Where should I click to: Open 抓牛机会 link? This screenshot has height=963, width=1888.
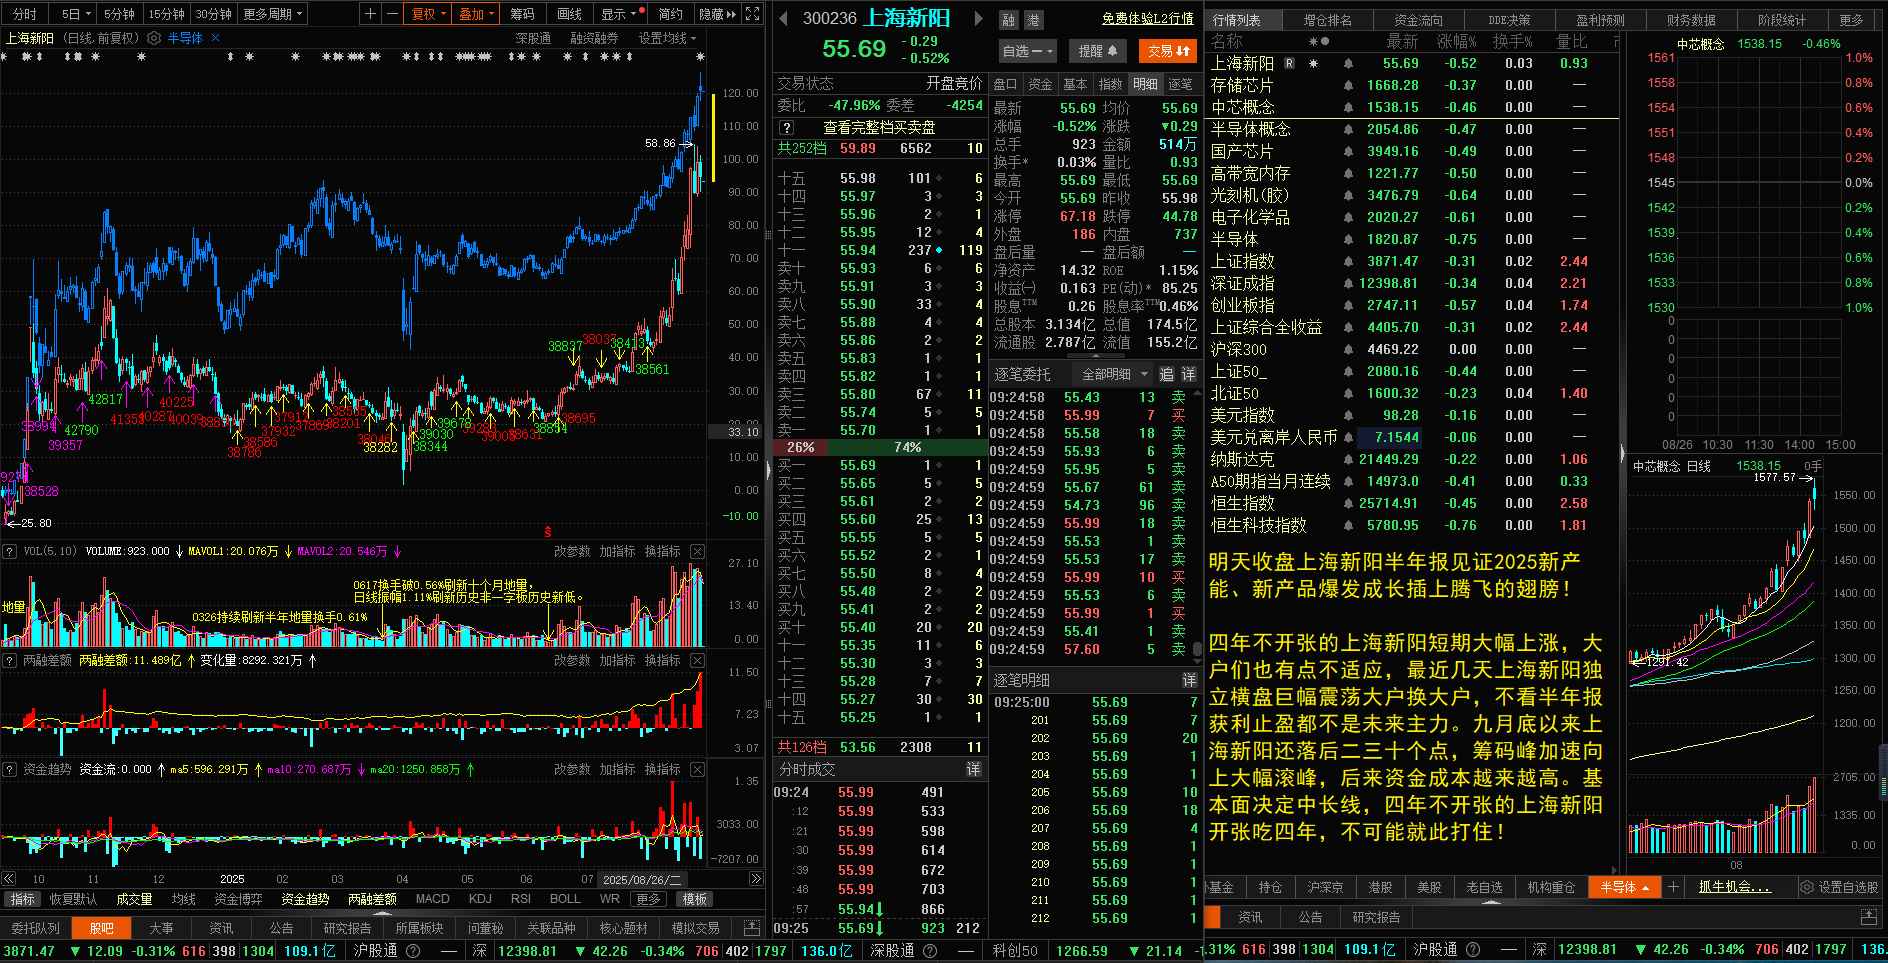click(x=1736, y=887)
